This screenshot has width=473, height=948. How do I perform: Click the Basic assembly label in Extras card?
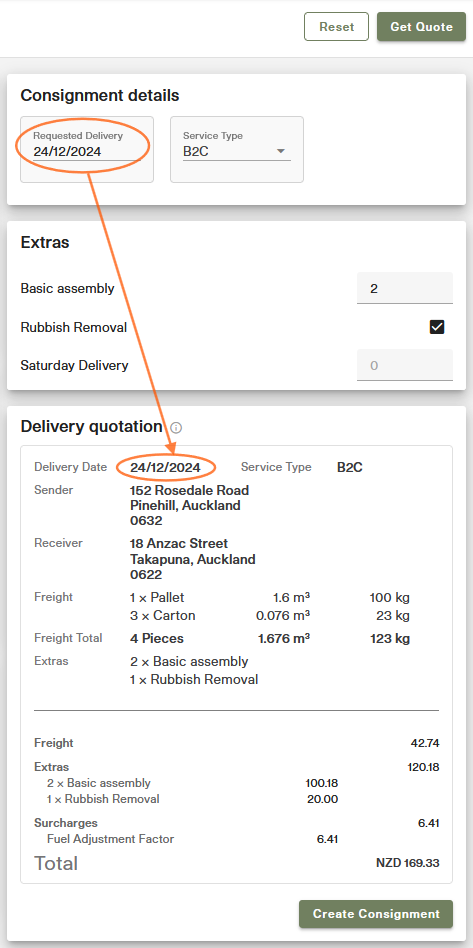point(67,288)
